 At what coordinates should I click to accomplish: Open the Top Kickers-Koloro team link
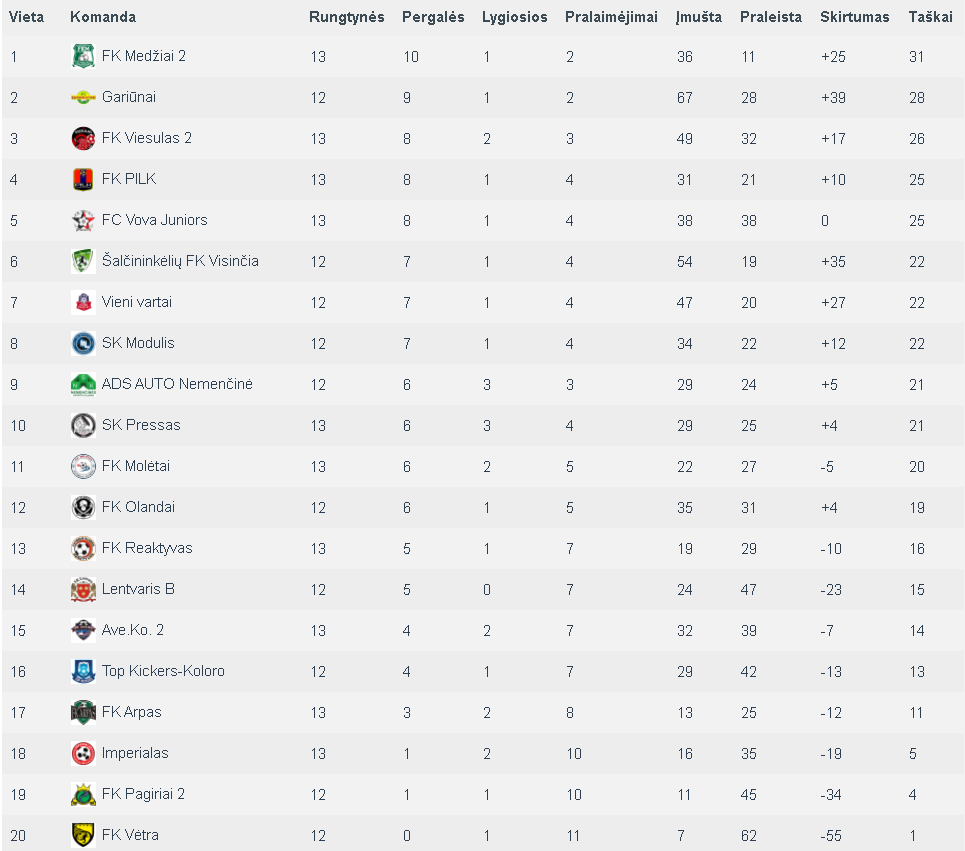(163, 671)
